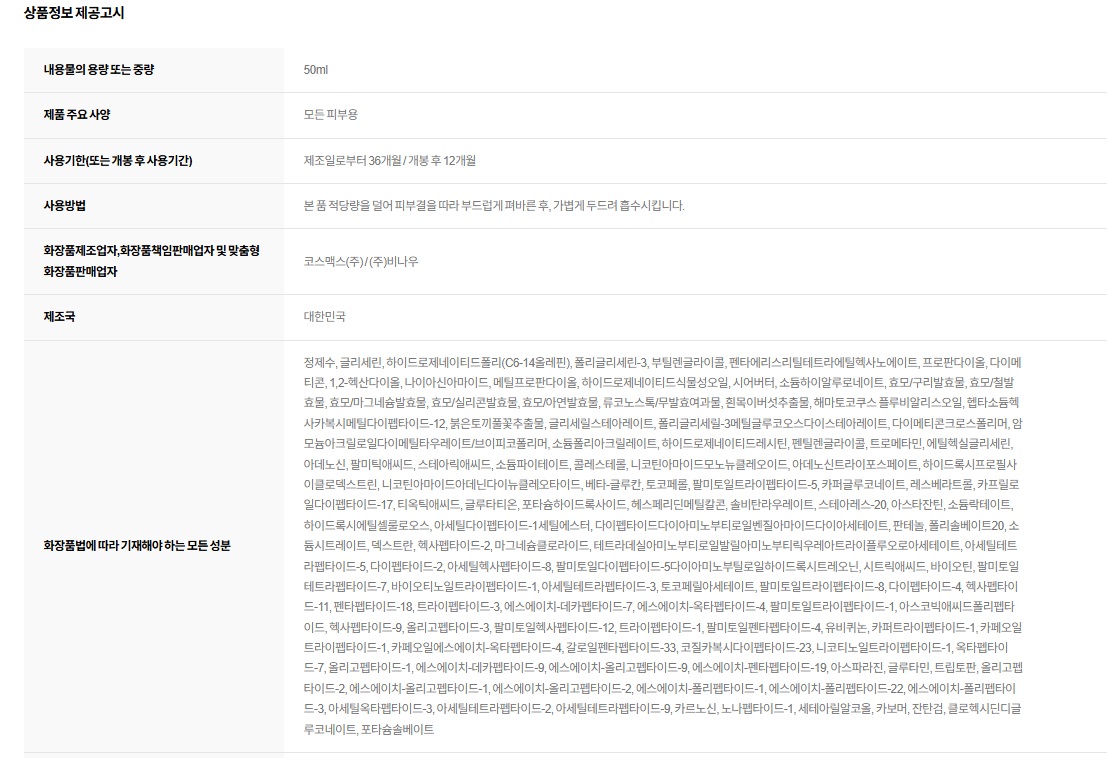Select the 내용물의 용량 또는 중량 row label
The image size is (1107, 758).
pyautogui.click(x=99, y=69)
